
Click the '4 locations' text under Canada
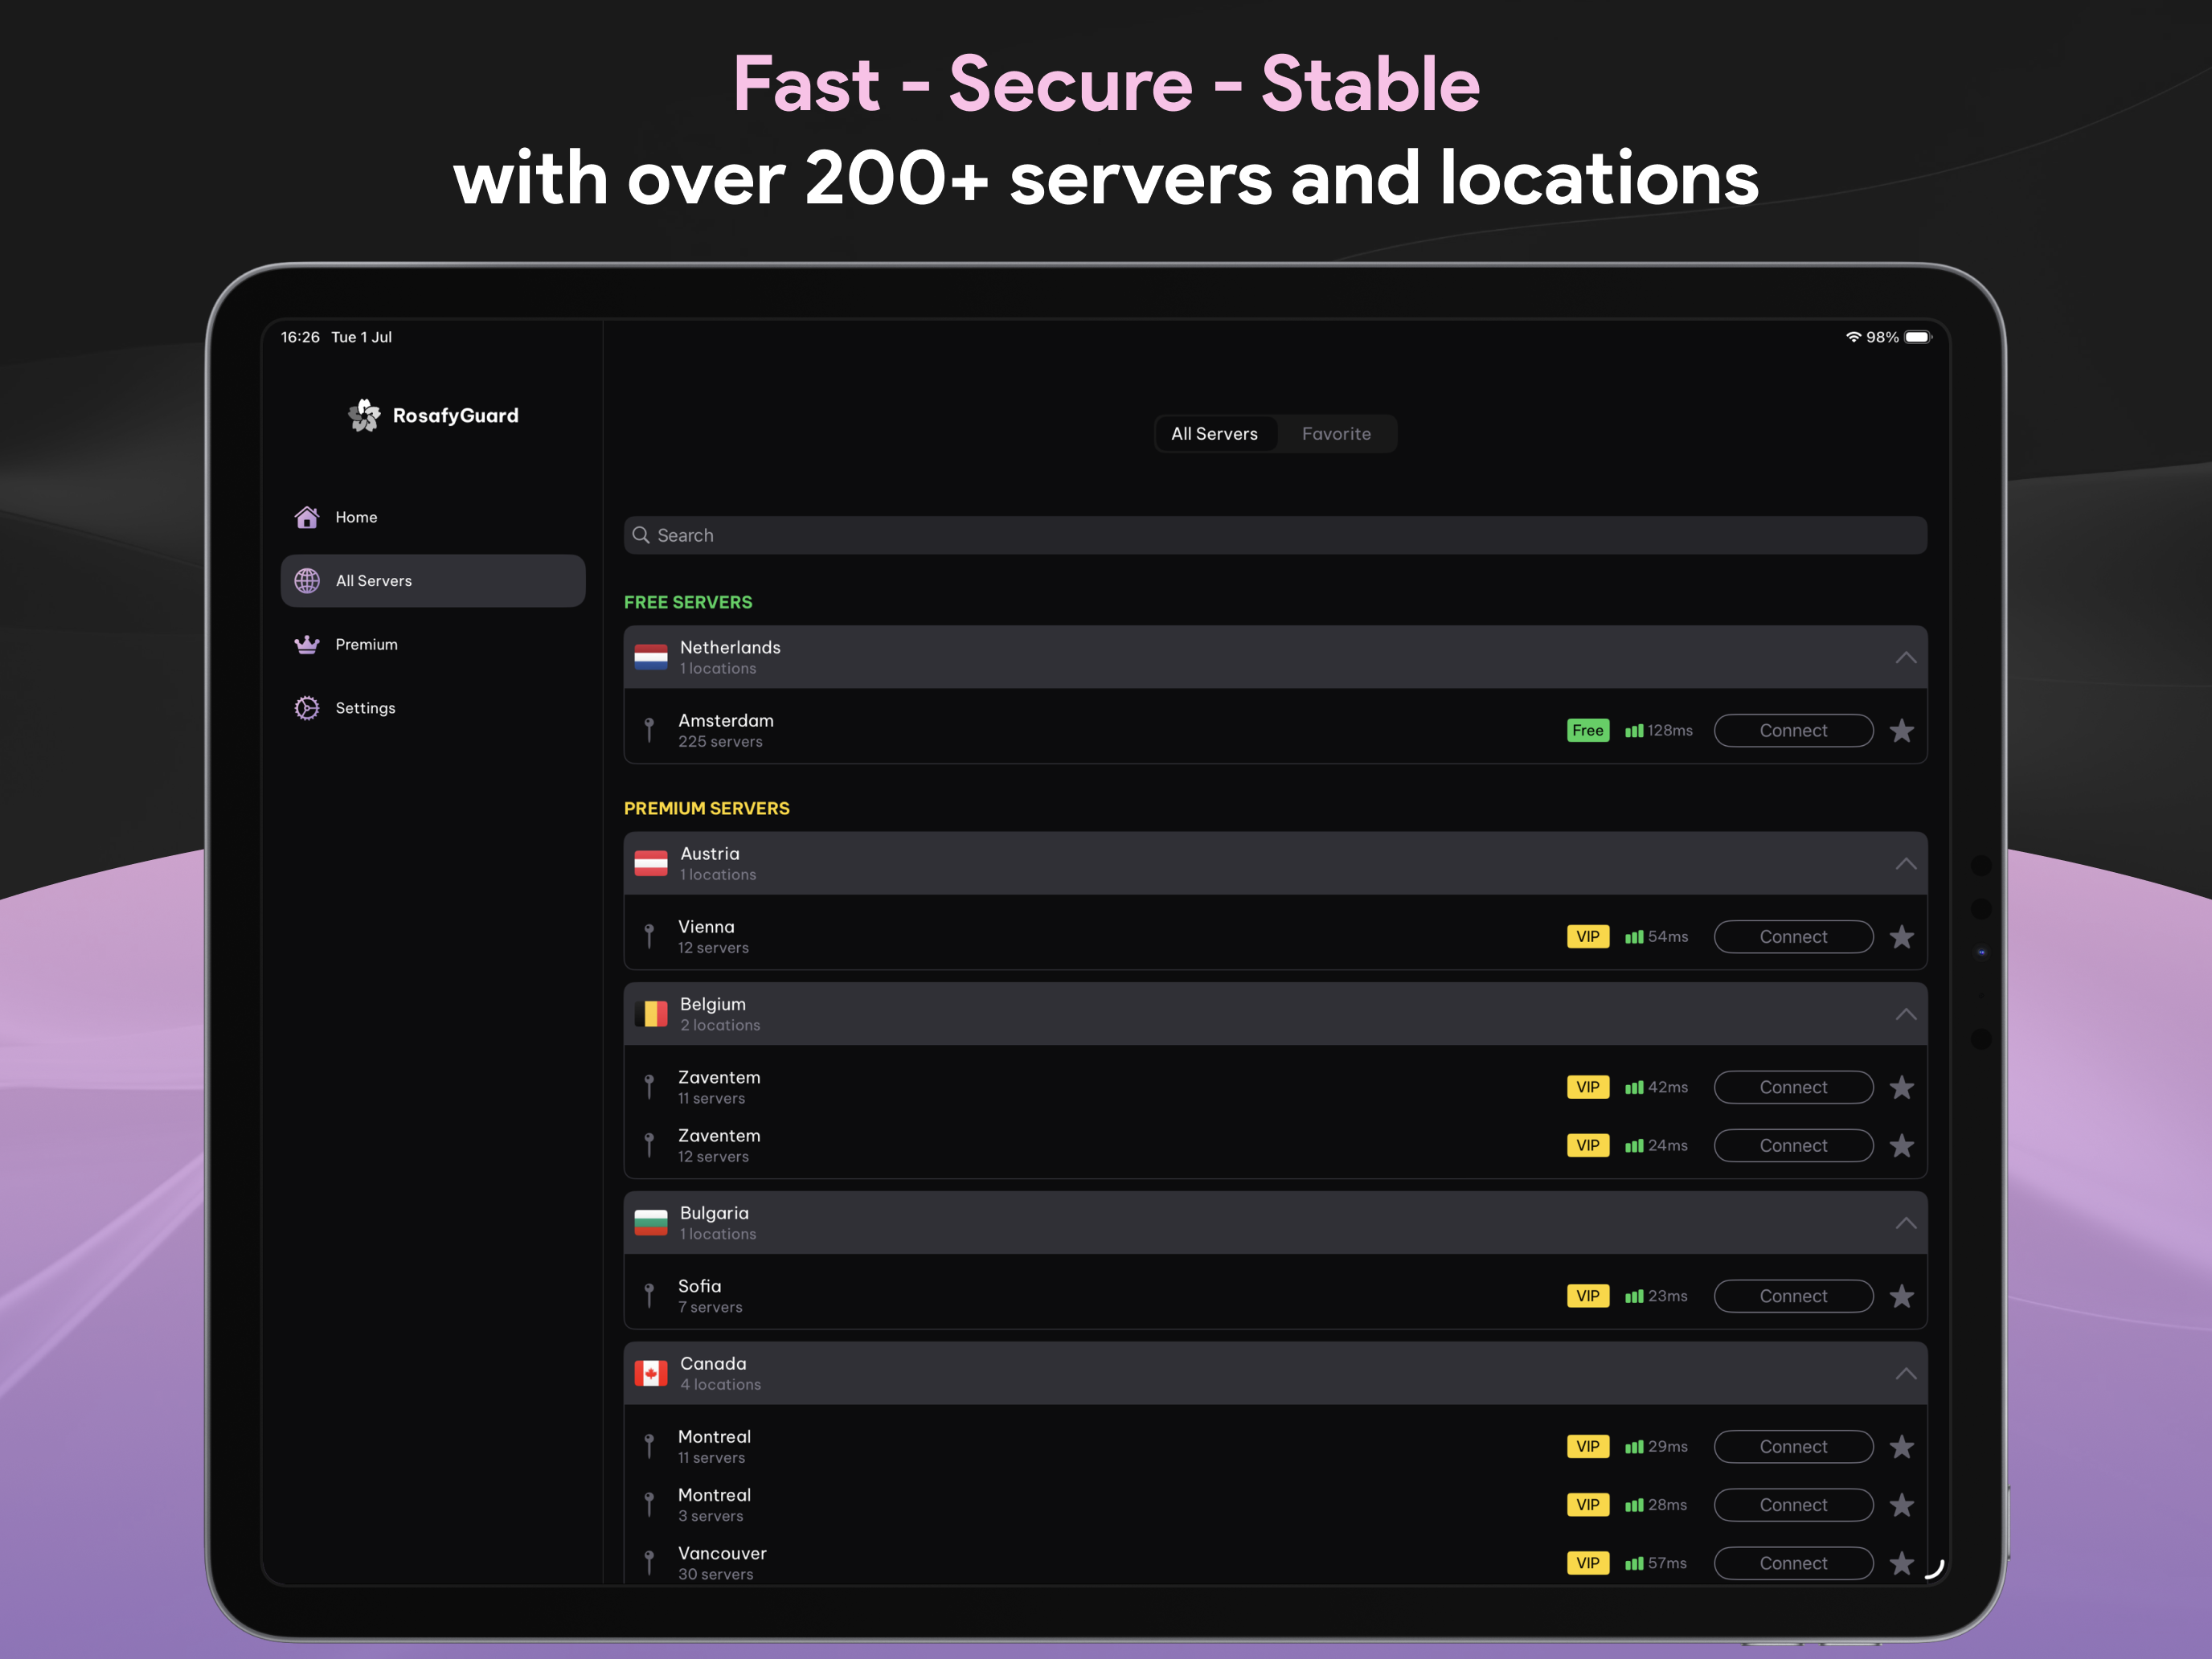point(720,1385)
